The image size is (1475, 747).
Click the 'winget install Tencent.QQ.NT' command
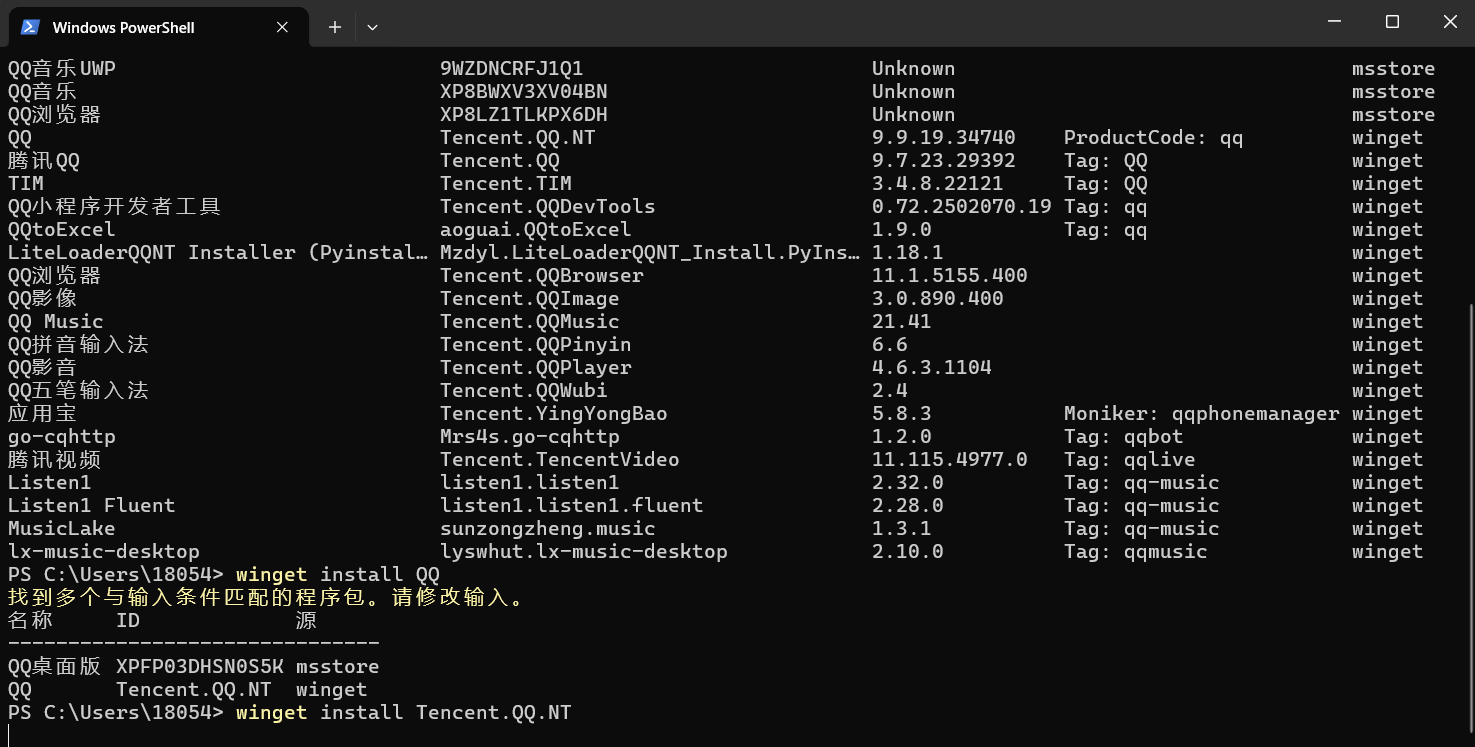[x=403, y=713]
